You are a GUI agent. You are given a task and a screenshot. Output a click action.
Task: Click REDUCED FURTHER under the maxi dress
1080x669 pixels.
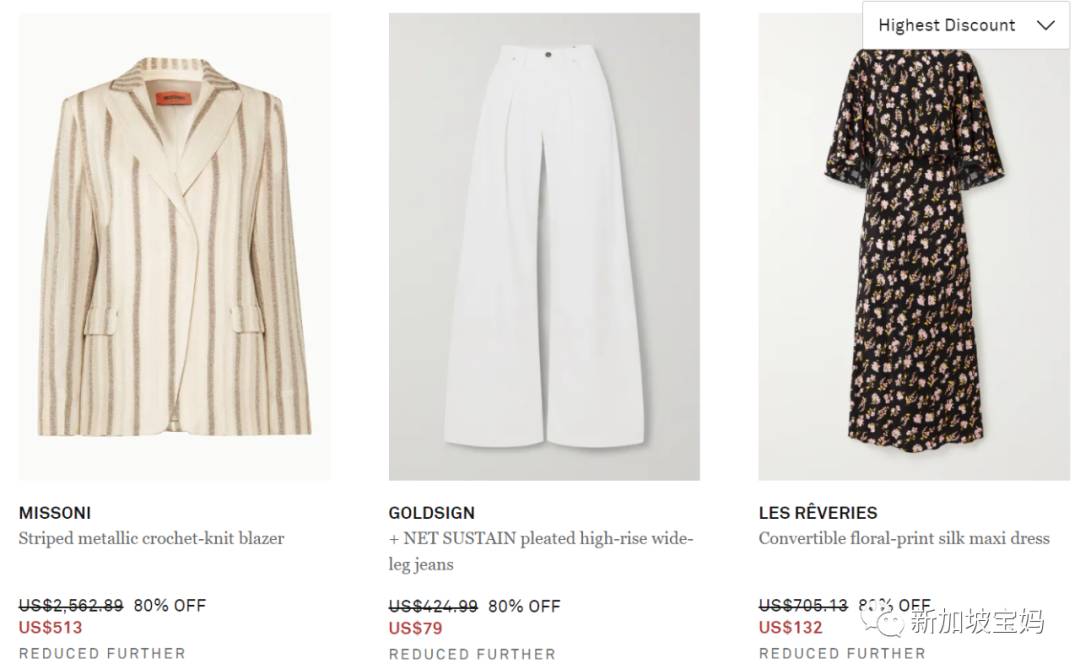[843, 653]
